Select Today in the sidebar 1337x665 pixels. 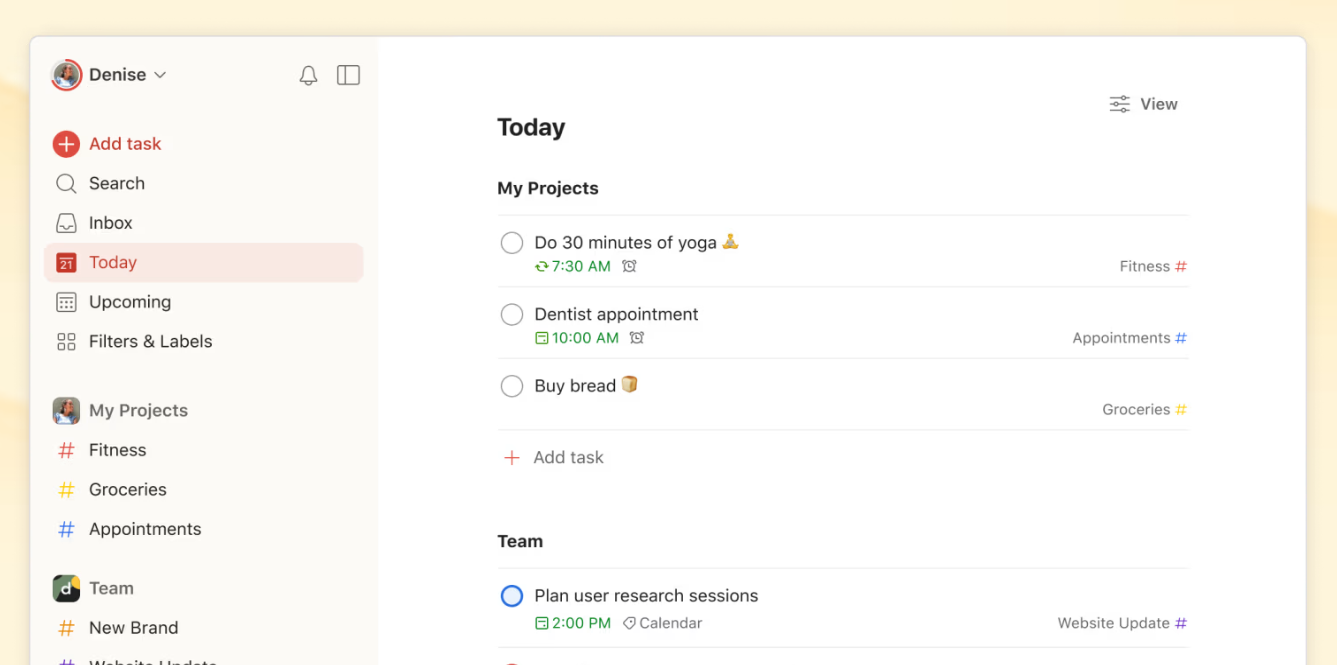(112, 262)
